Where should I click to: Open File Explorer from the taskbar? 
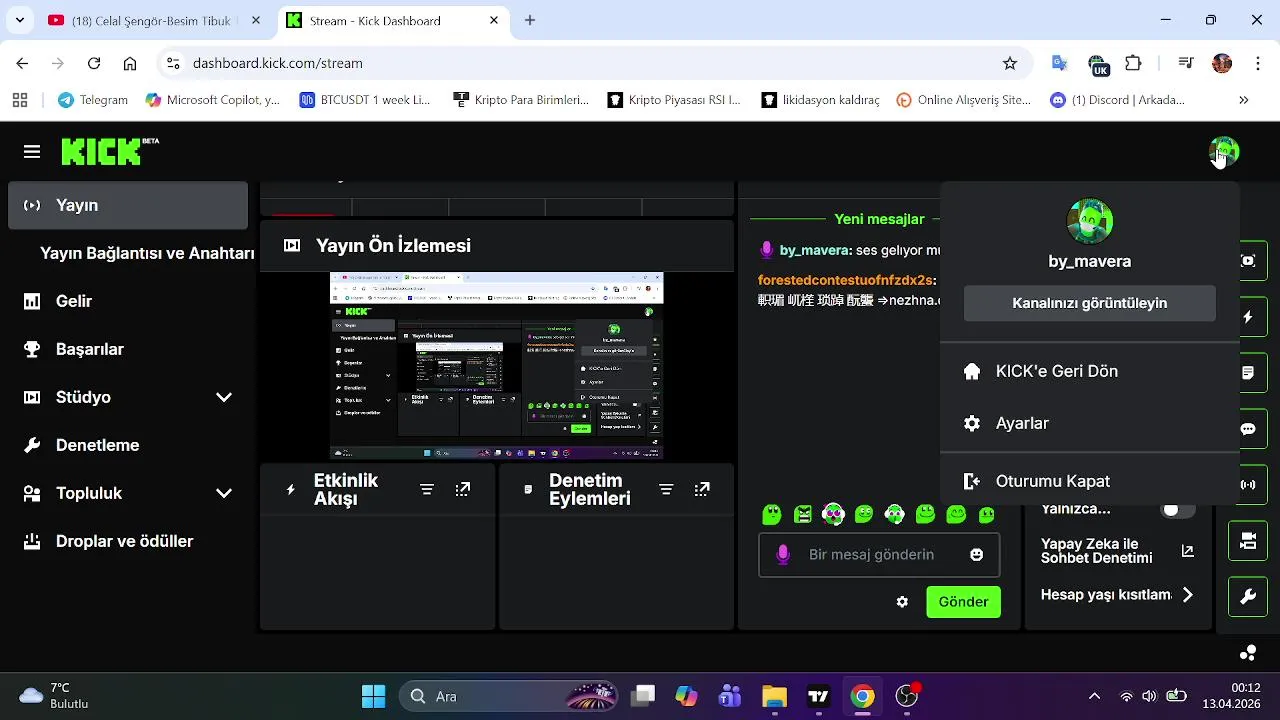(x=774, y=696)
